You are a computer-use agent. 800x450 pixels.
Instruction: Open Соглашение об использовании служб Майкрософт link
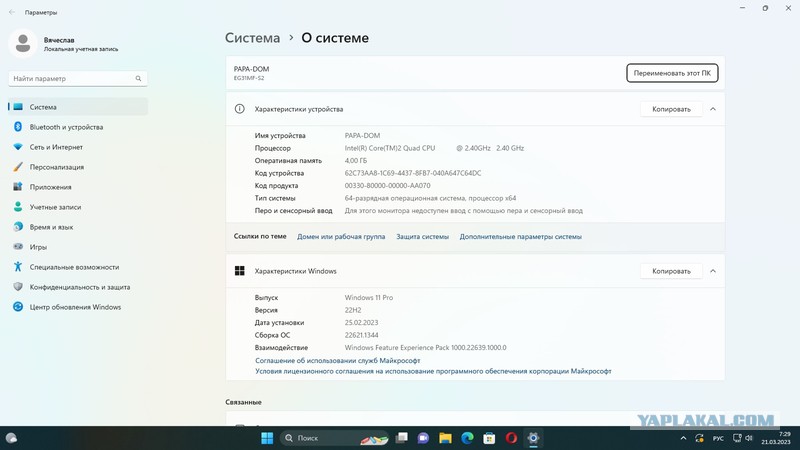tap(337, 360)
